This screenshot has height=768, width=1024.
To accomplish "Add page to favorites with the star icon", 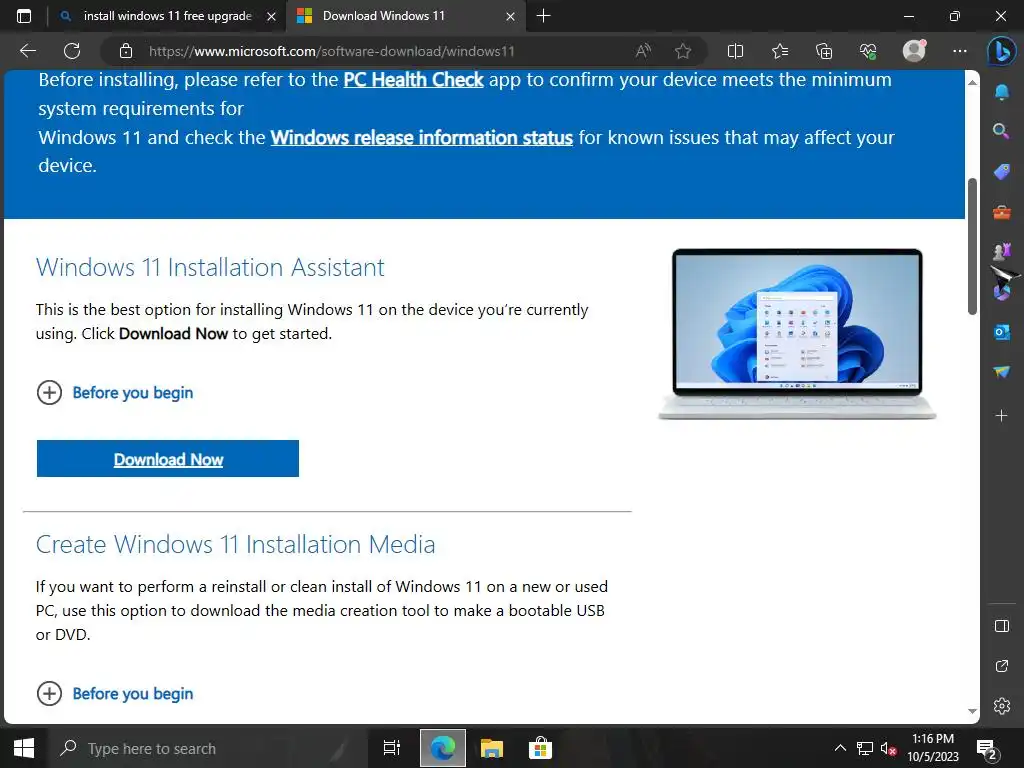I will tap(683, 51).
